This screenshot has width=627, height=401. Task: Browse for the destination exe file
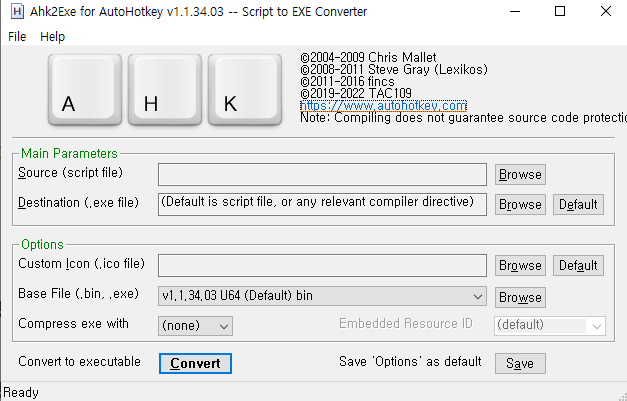(520, 205)
